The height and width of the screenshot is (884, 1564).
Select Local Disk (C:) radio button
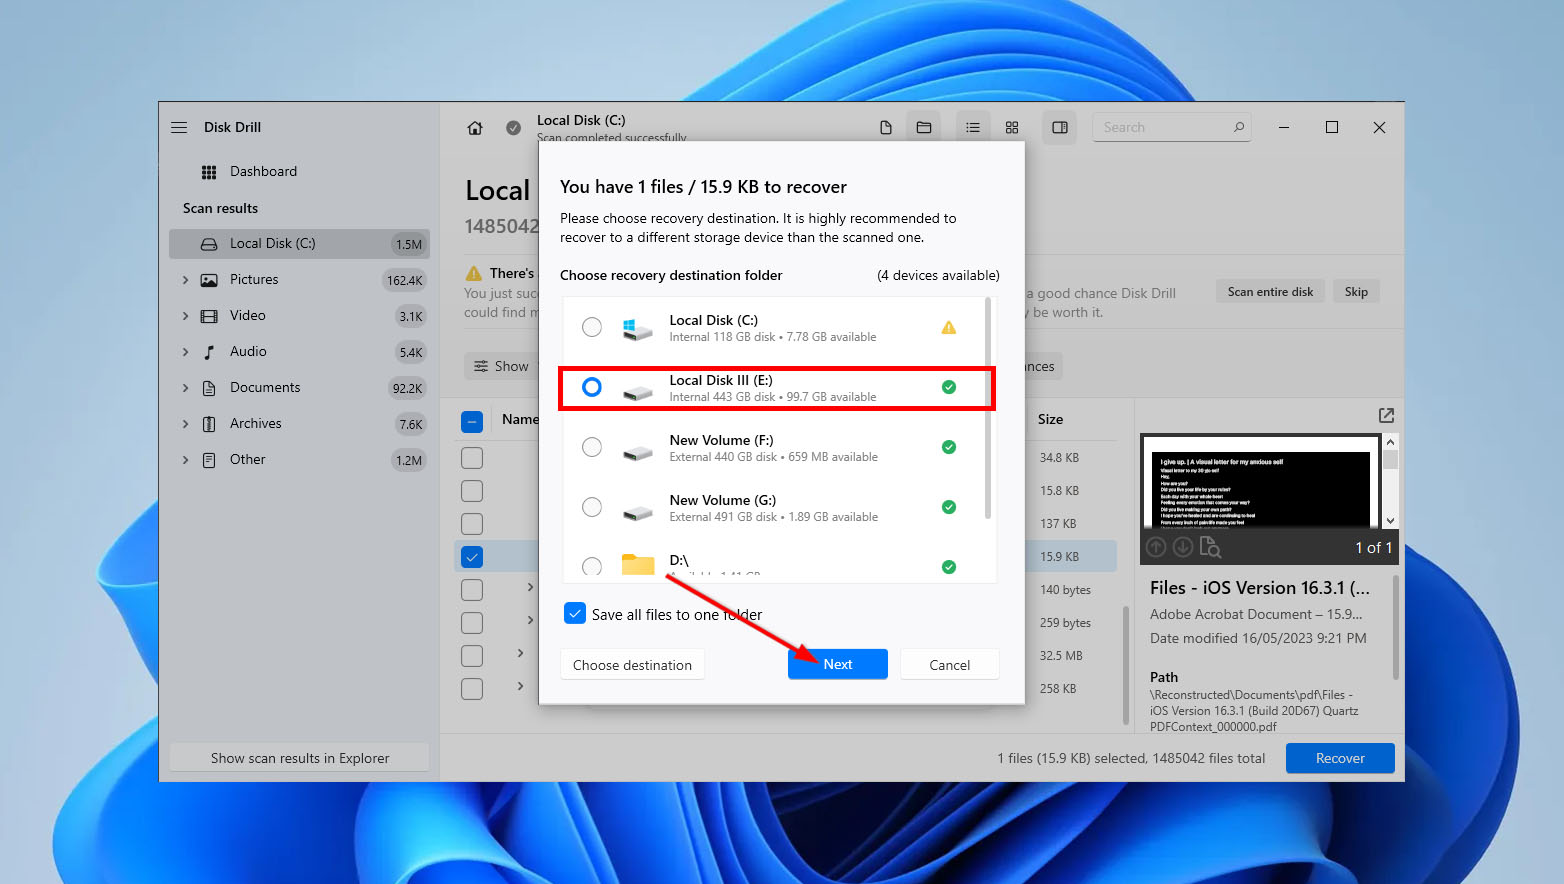click(592, 327)
